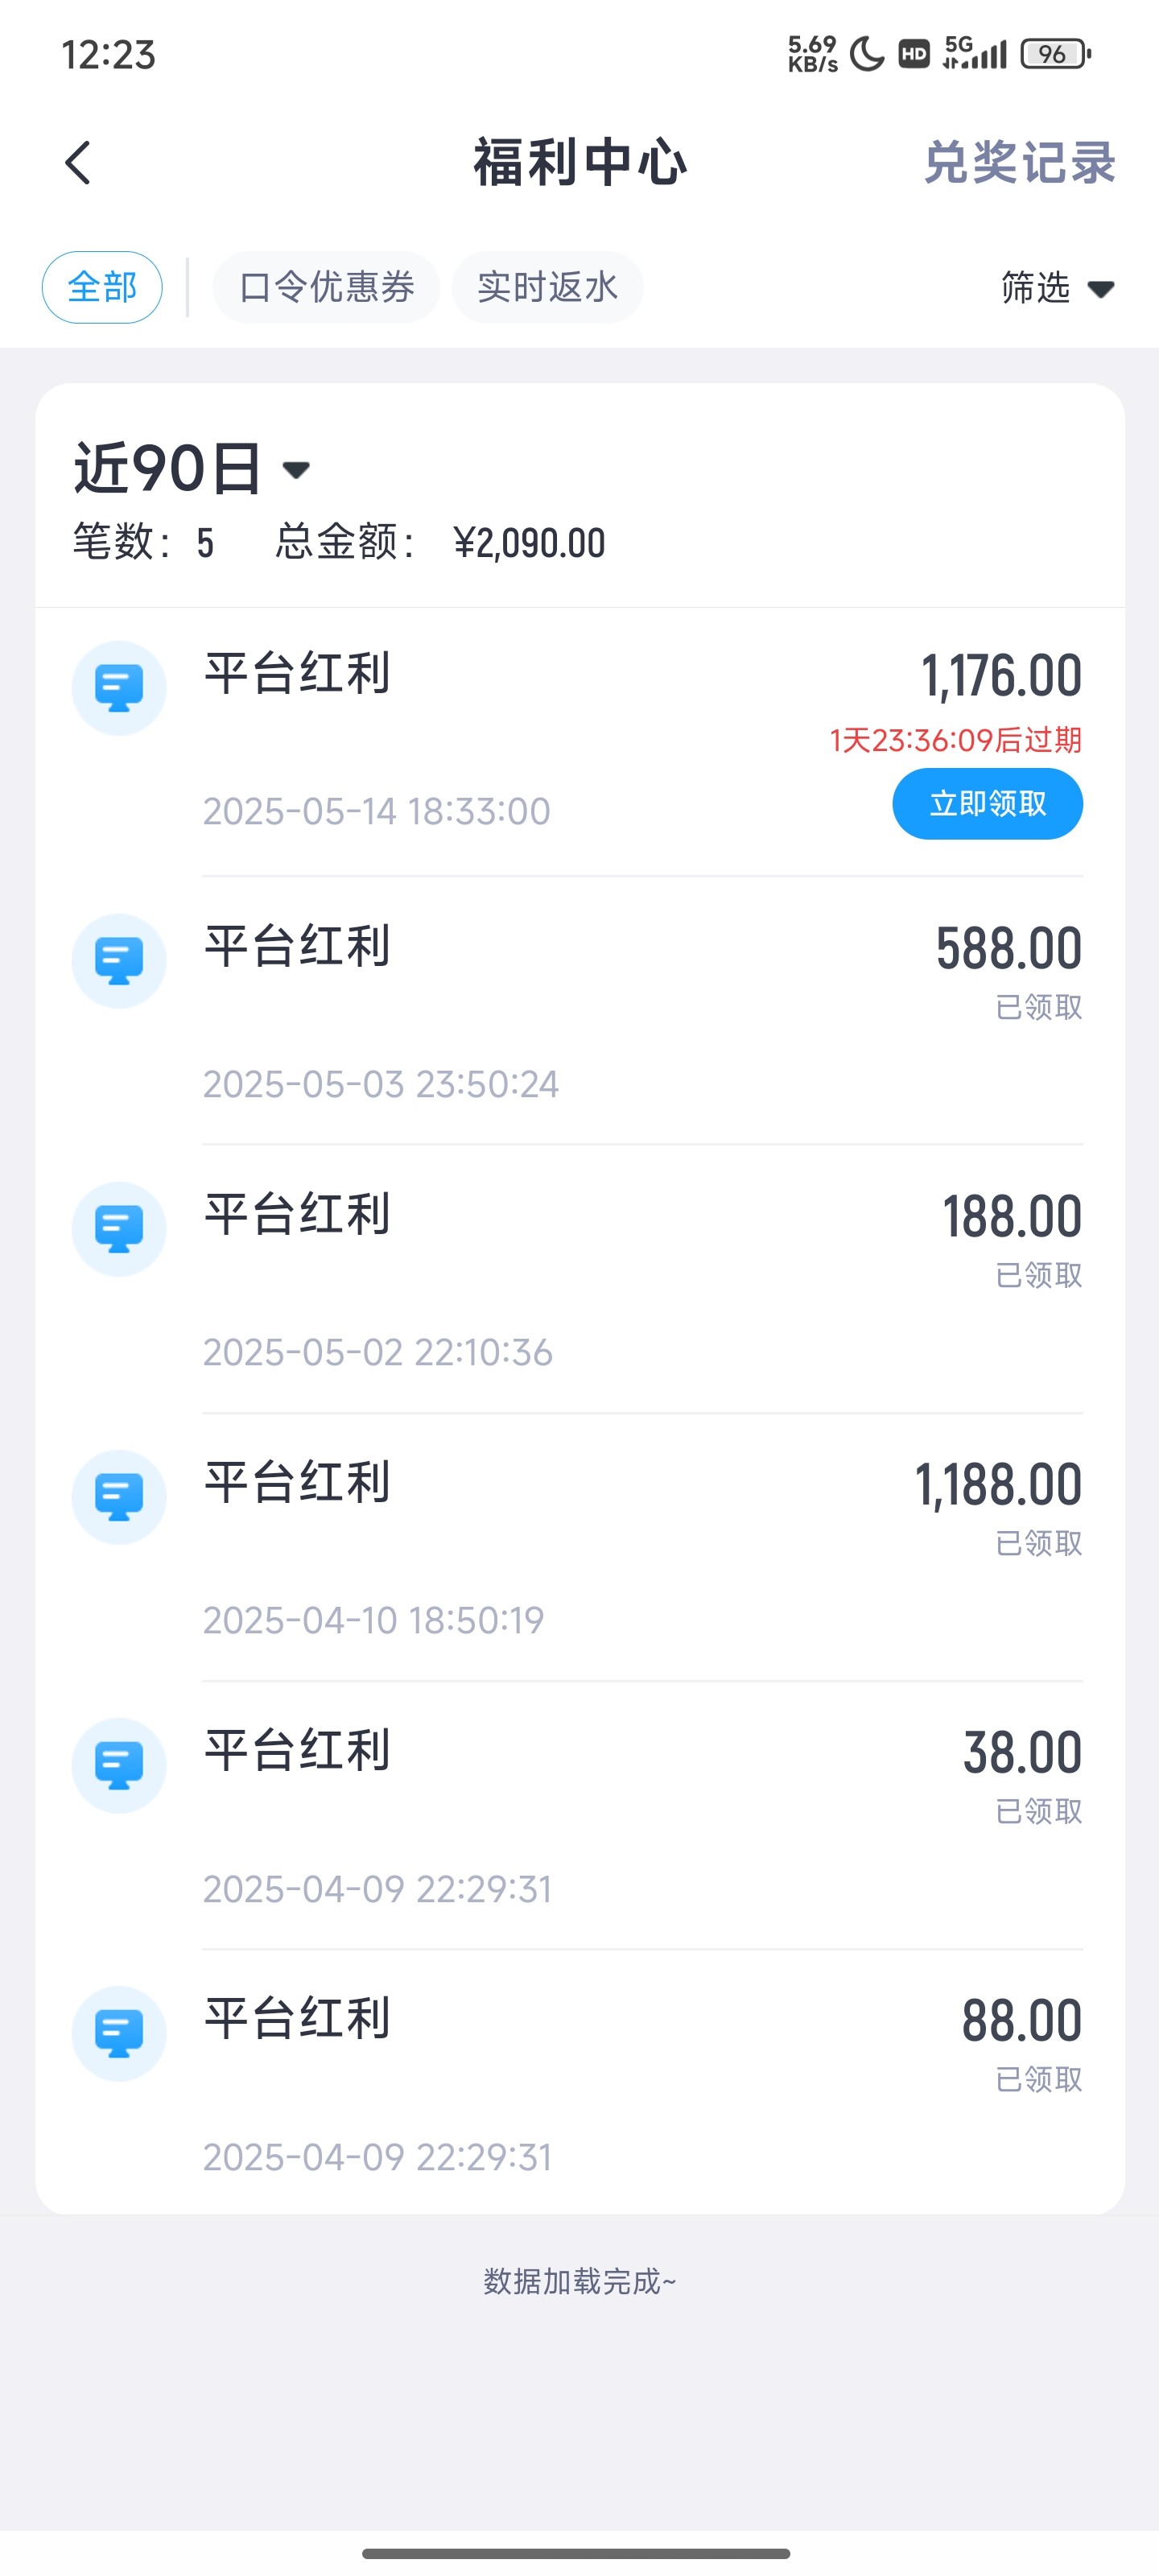Tap the icon beside the 88.00 bonus
The image size is (1159, 2576).
[119, 2033]
